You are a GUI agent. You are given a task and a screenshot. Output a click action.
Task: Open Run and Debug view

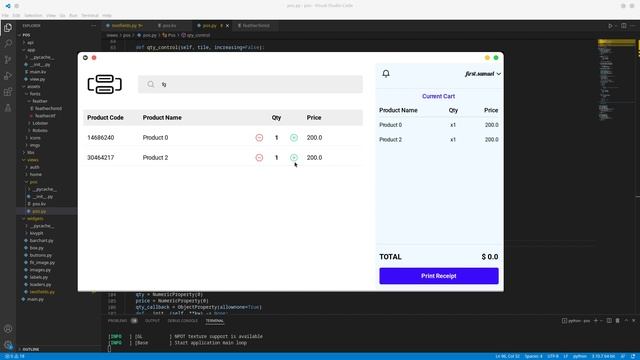point(8,76)
